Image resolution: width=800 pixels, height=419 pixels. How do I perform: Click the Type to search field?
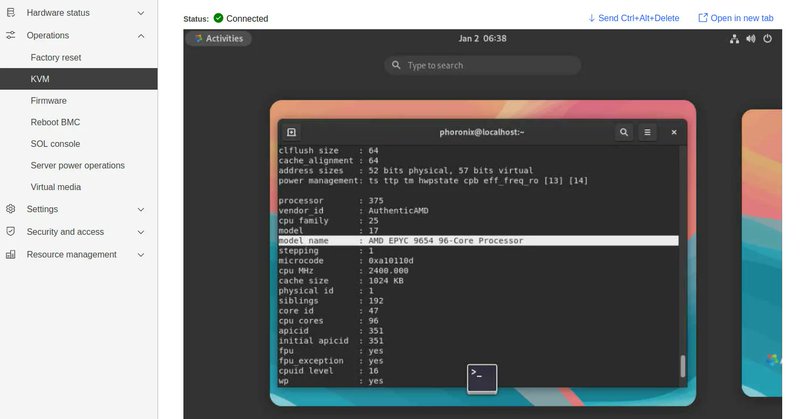pos(482,65)
